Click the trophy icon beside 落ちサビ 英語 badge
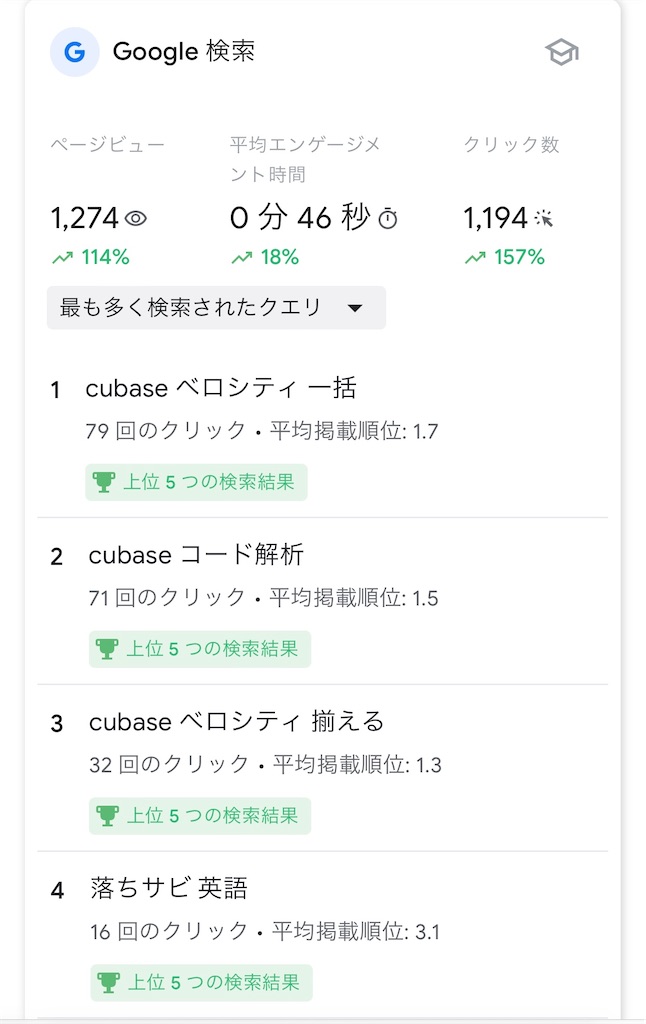This screenshot has width=646, height=1024. tap(107, 983)
